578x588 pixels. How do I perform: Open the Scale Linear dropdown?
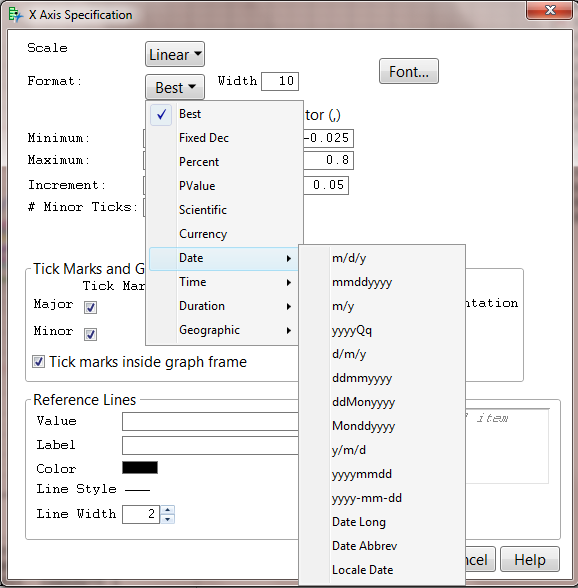[175, 54]
